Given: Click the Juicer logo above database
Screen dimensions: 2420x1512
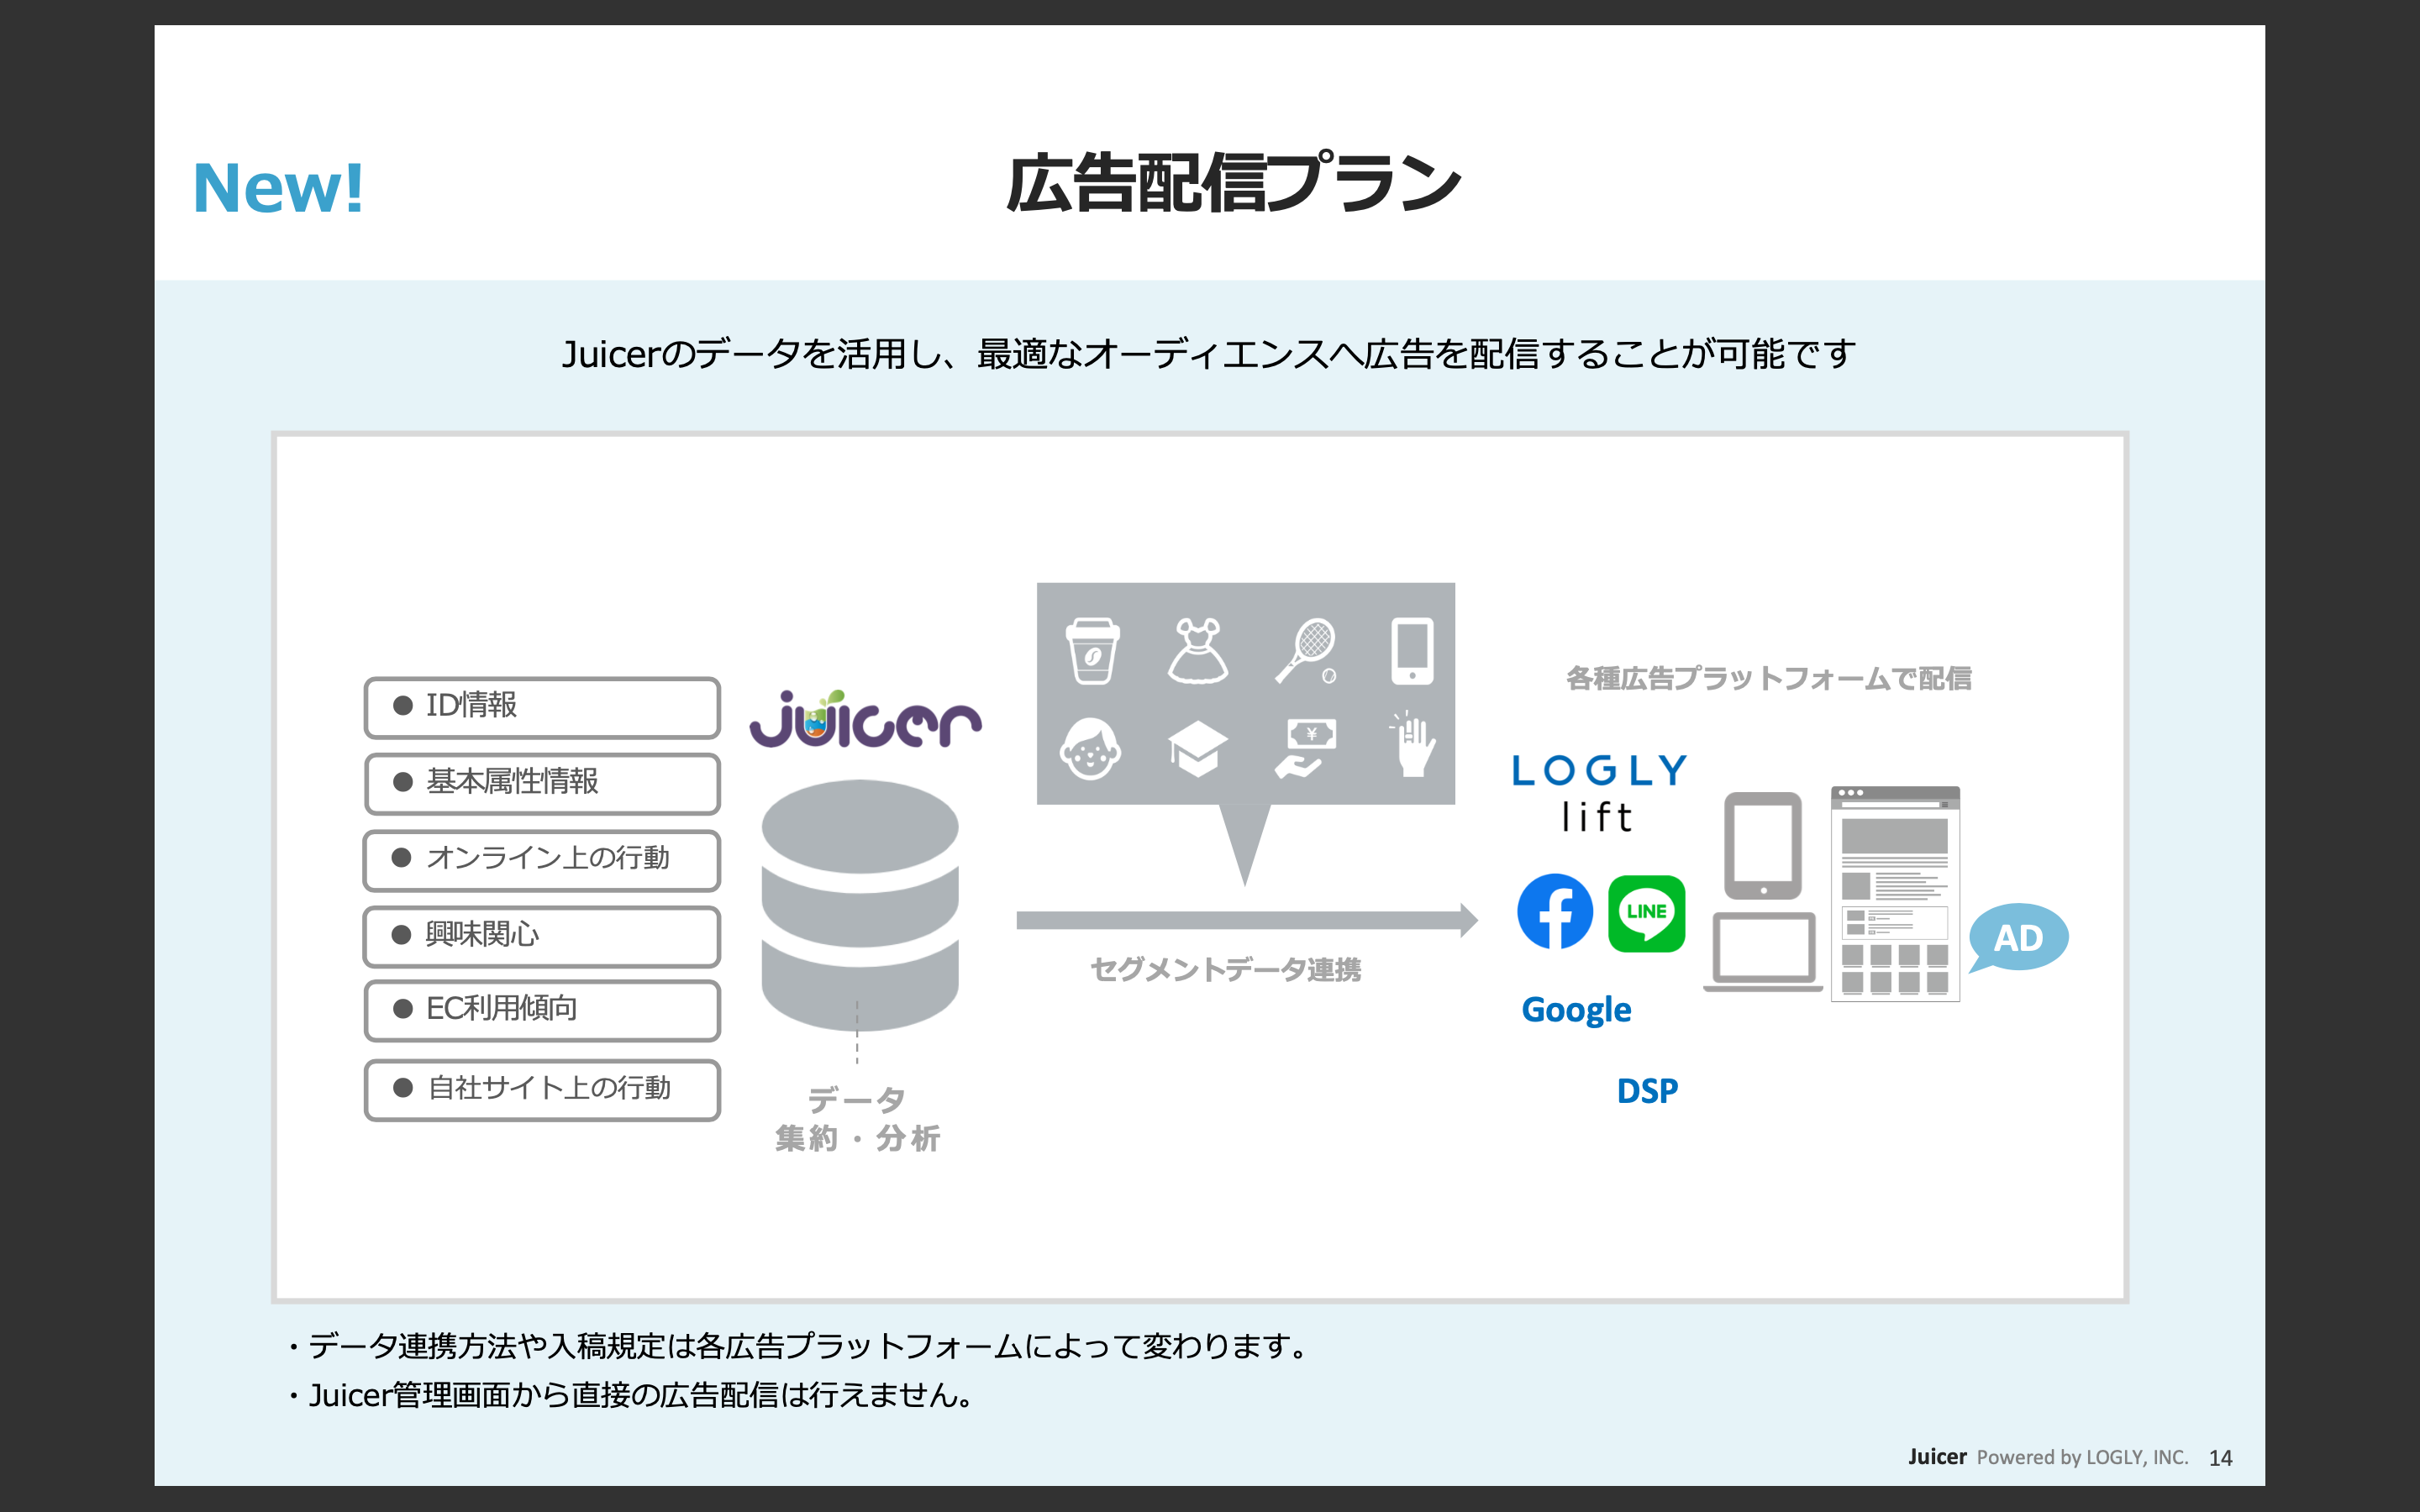Looking at the screenshot, I should (865, 720).
